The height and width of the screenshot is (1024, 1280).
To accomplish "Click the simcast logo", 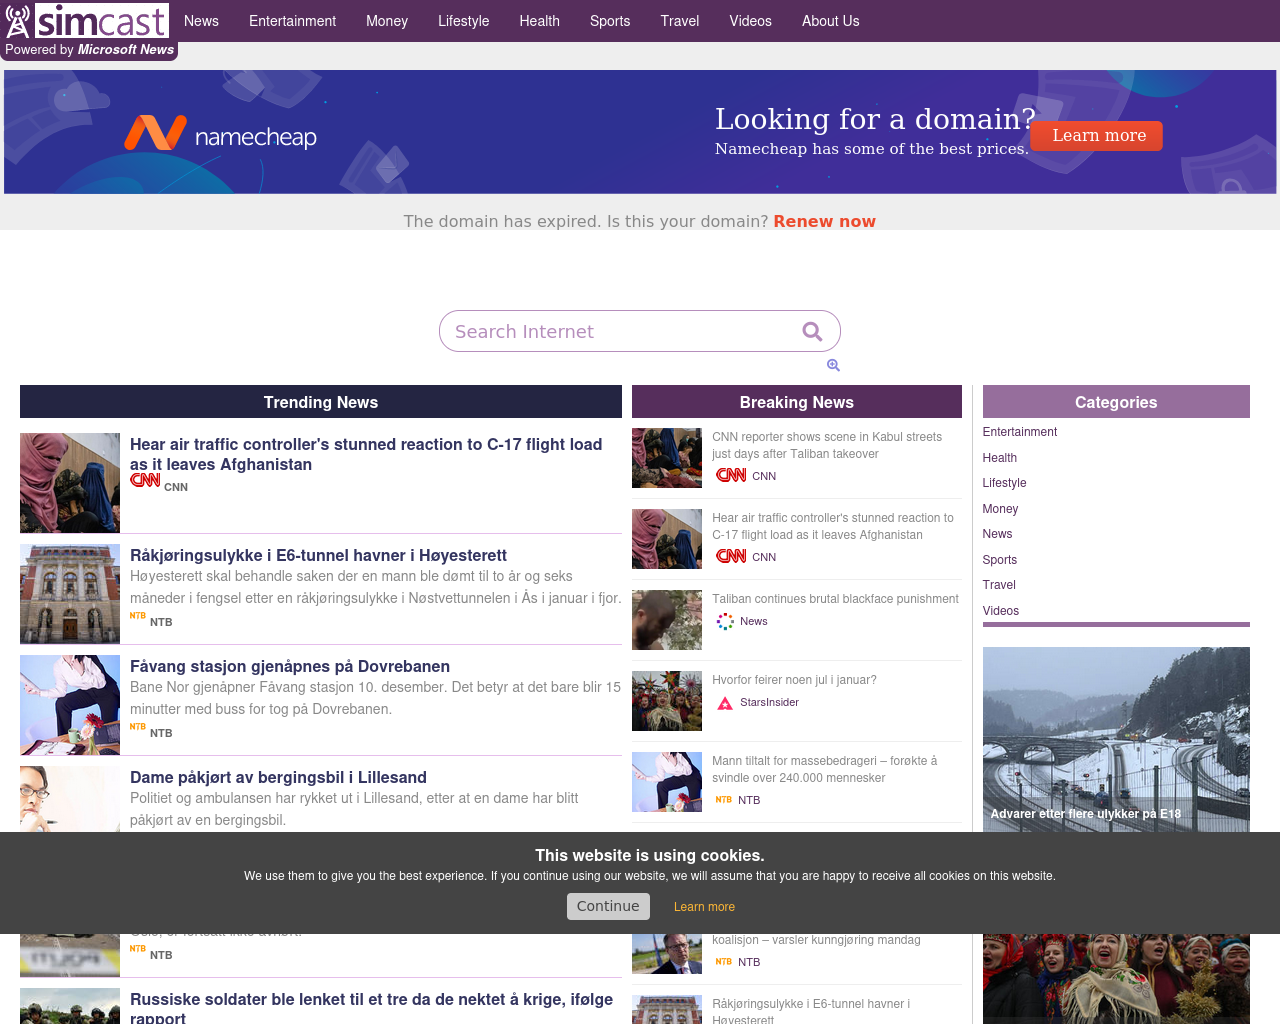I will coord(87,21).
